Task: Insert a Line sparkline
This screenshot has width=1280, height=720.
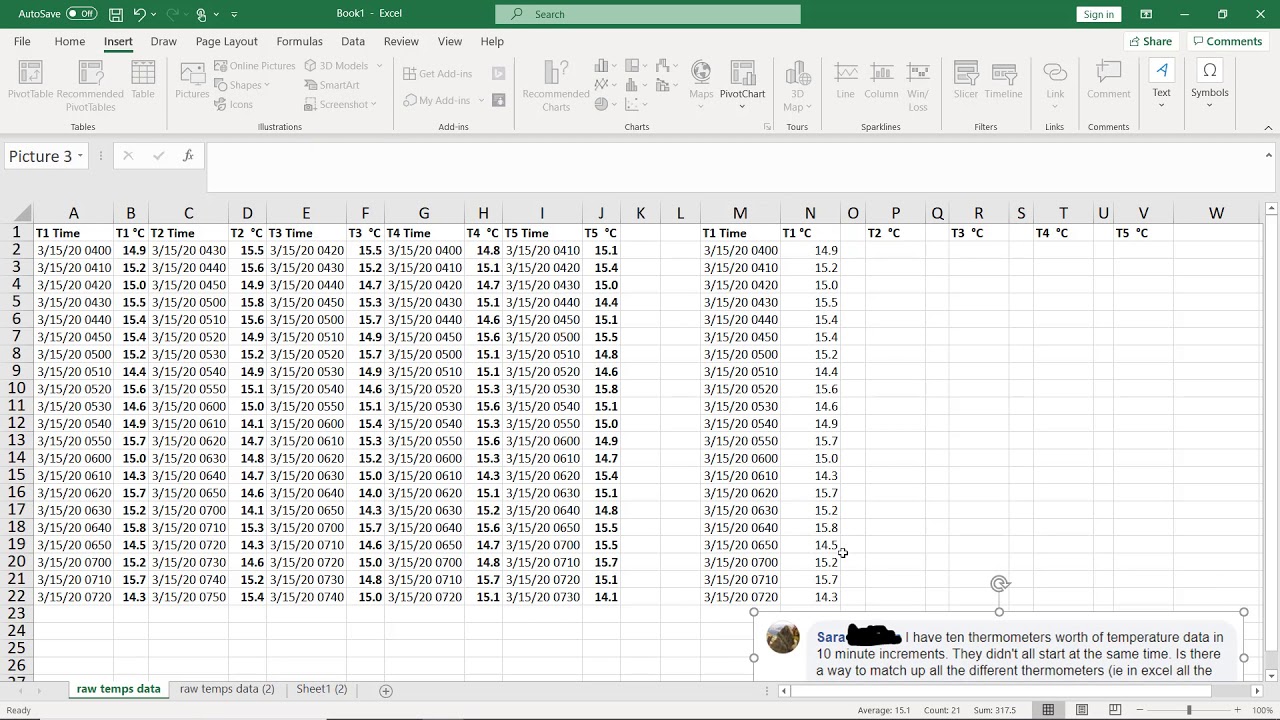Action: pyautogui.click(x=846, y=80)
